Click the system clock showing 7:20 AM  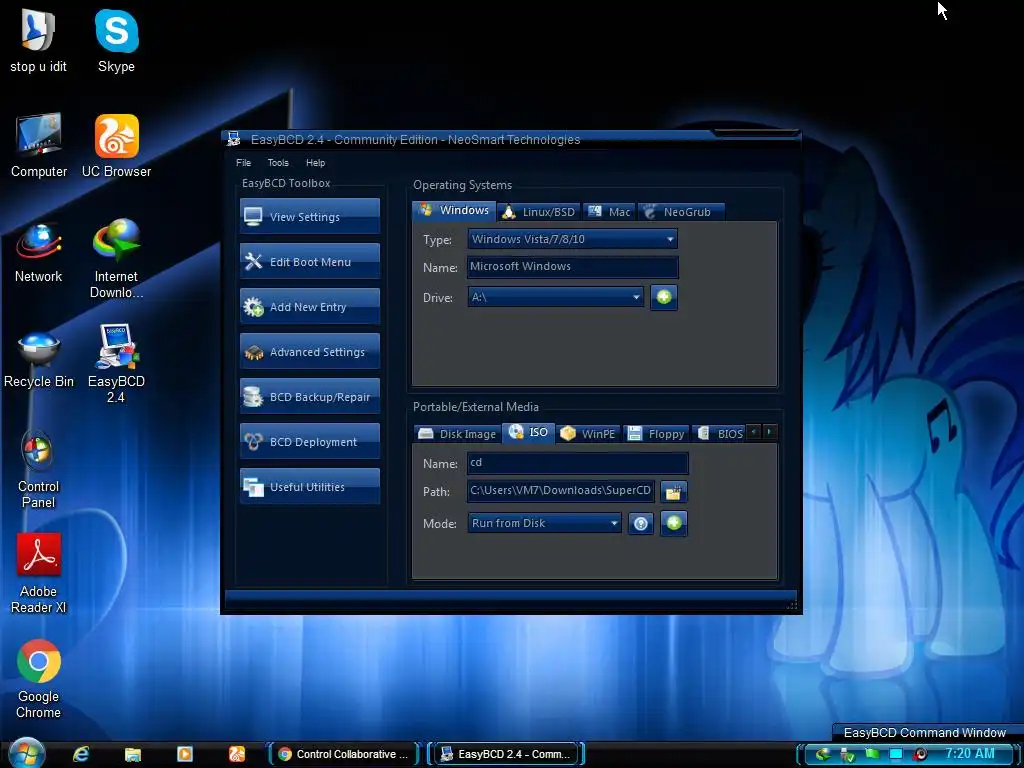(970, 754)
